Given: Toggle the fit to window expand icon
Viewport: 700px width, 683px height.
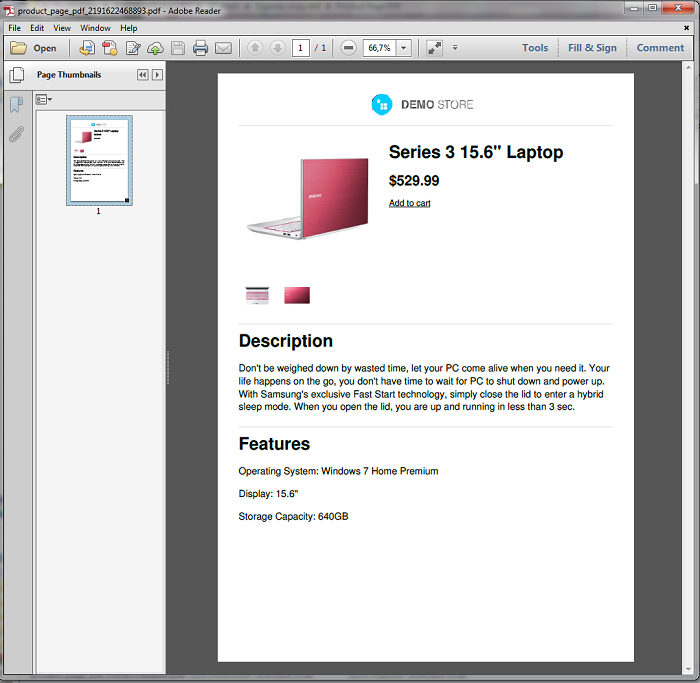Looking at the screenshot, I should point(434,48).
